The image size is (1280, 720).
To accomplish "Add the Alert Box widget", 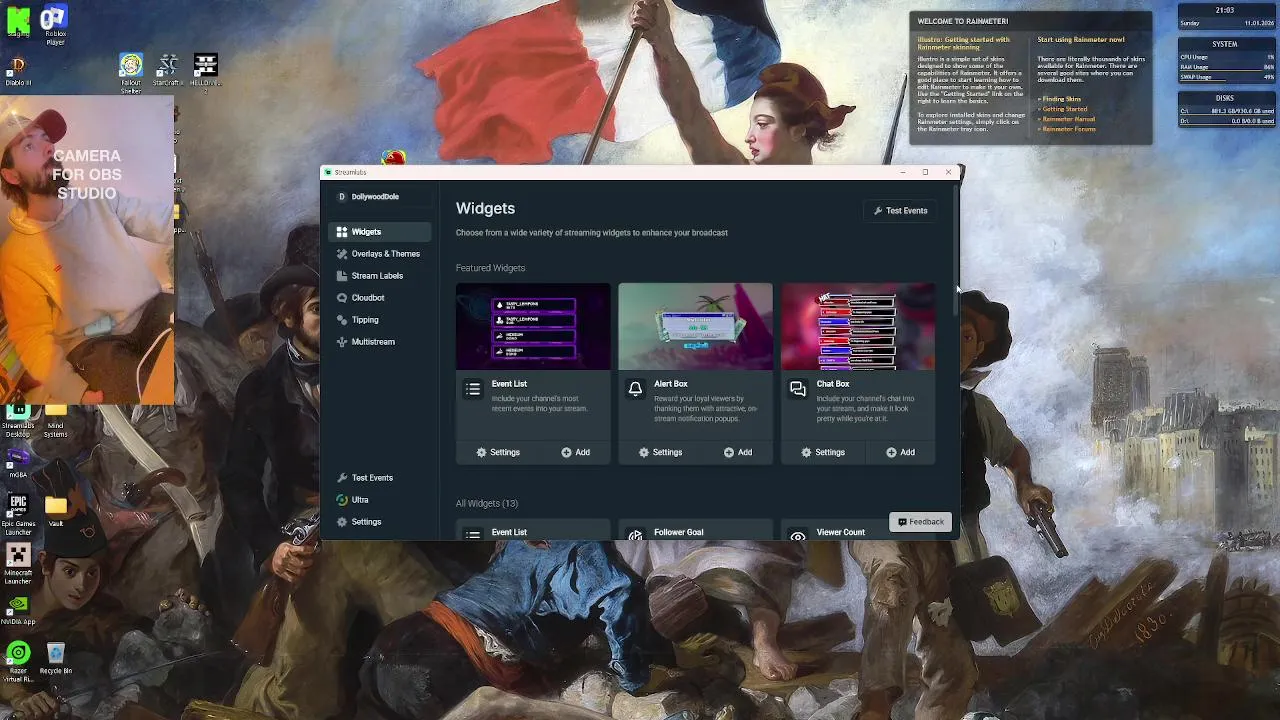I will pos(738,452).
